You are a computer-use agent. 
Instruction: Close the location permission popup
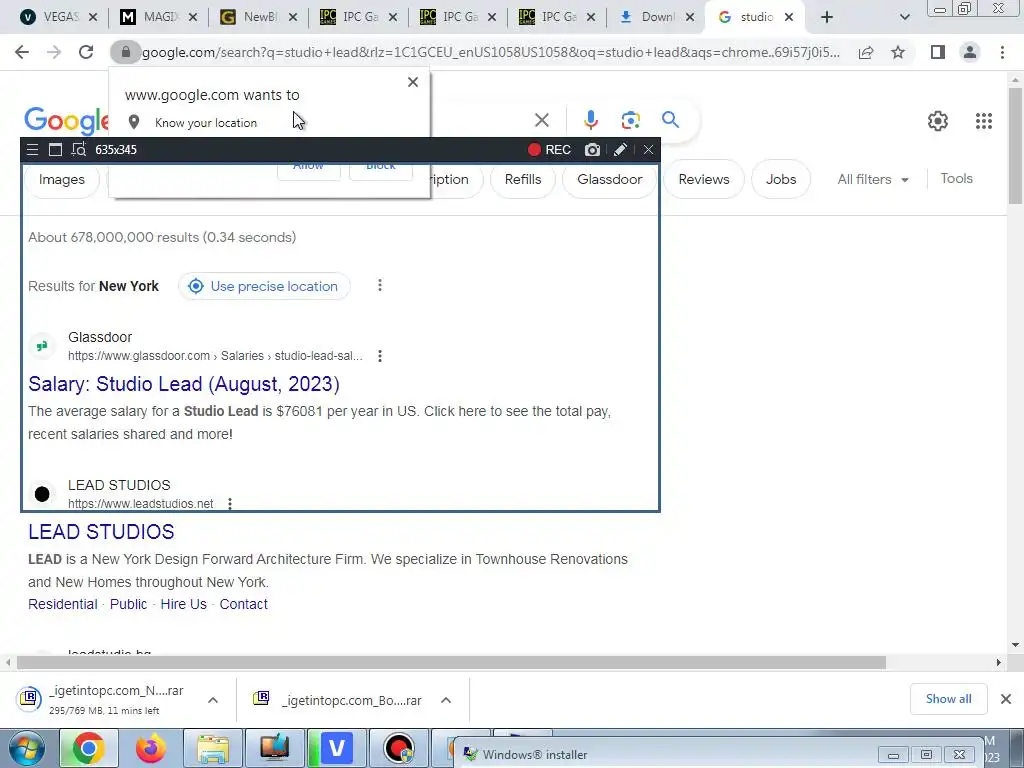coord(413,82)
